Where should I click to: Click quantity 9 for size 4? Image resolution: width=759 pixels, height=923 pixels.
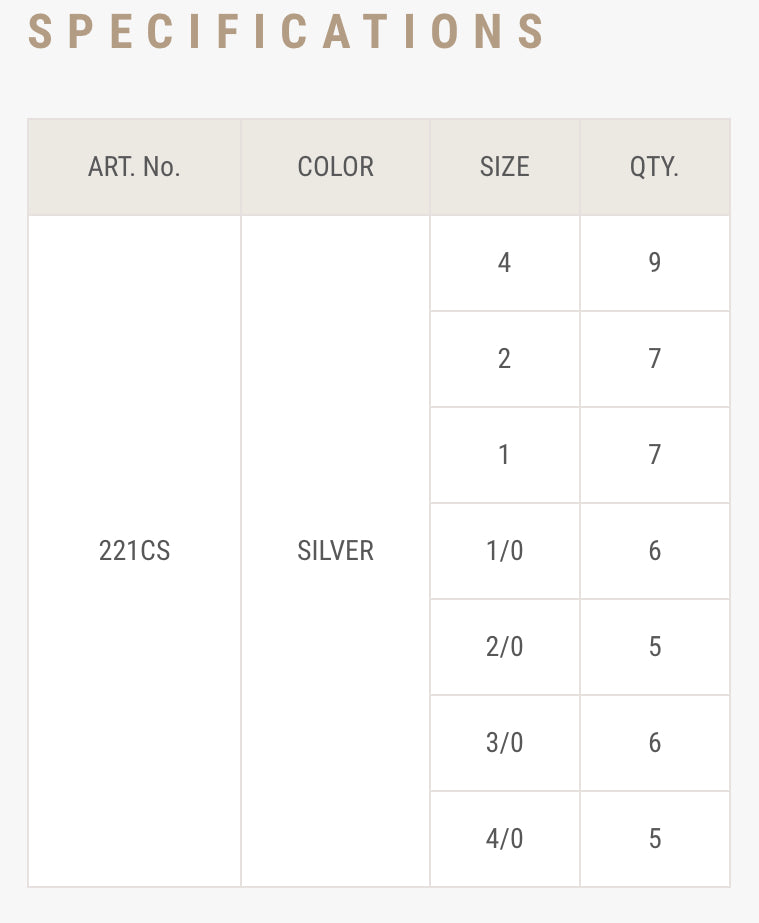(x=654, y=263)
